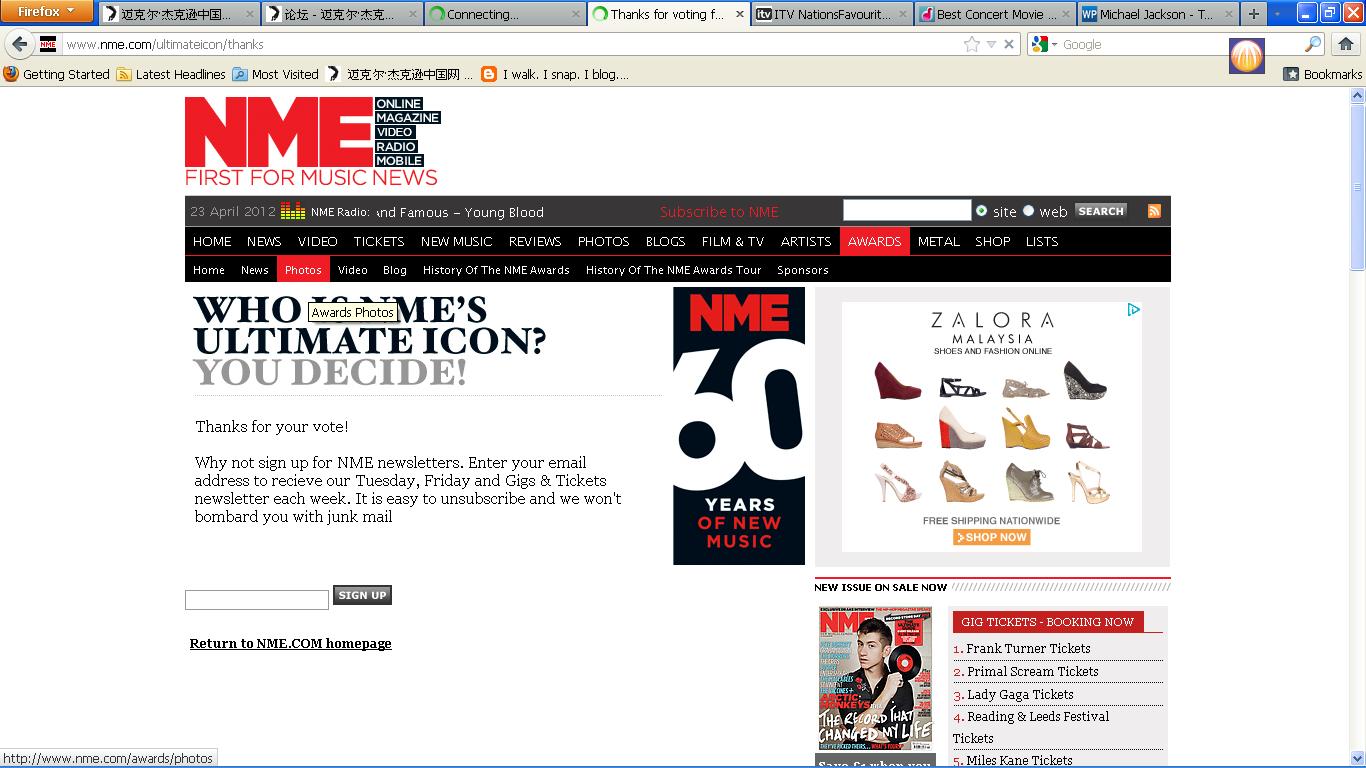Open Google search engine selector dropdown
1366x768 pixels.
[x=1045, y=44]
